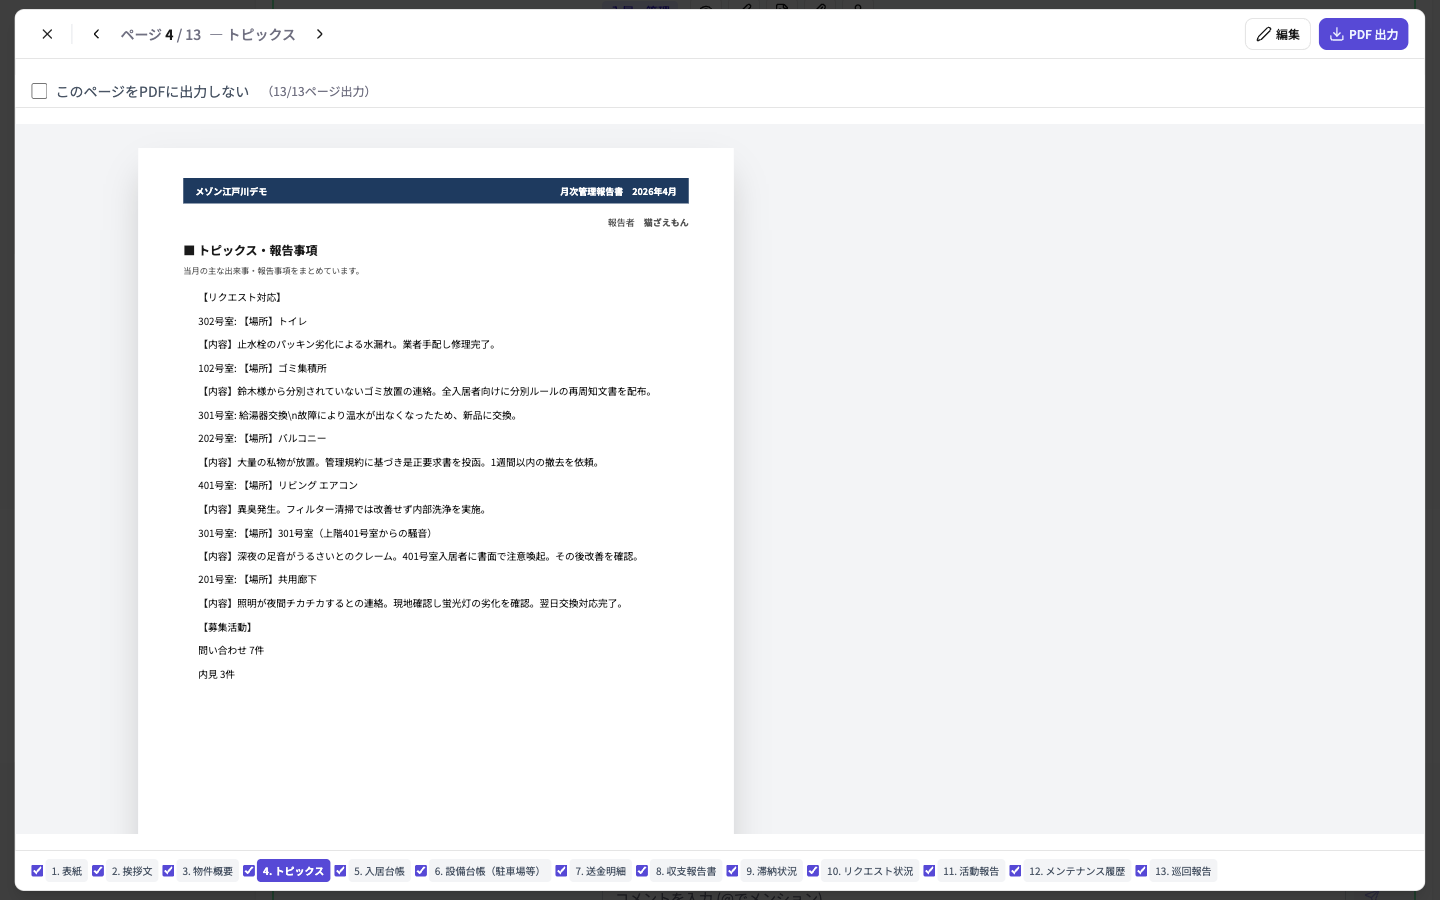Close the PDF preview dialog
This screenshot has width=1440, height=900.
[47, 34]
